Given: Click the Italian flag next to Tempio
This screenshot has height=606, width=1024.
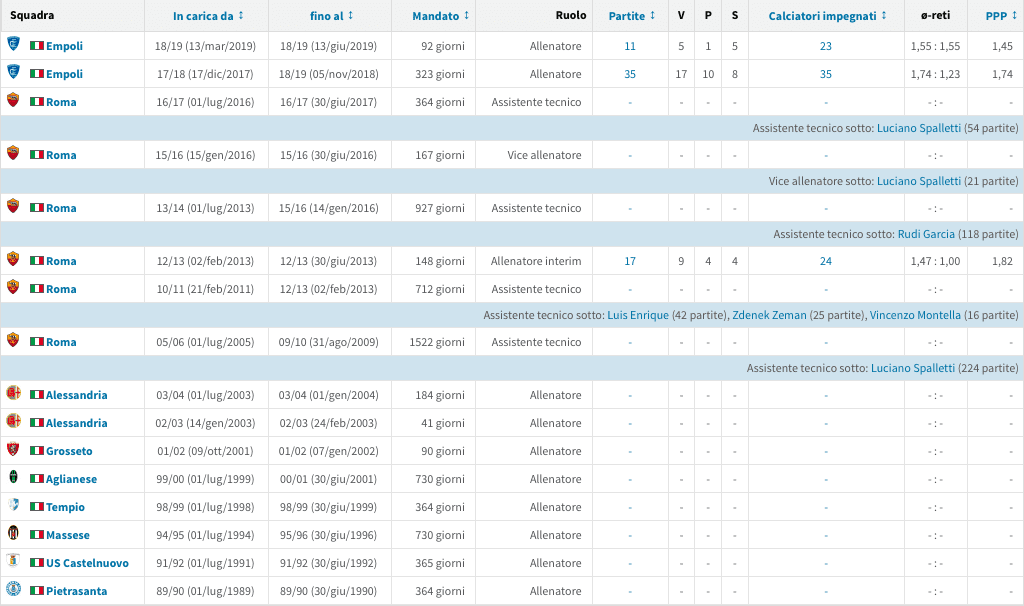Looking at the screenshot, I should pos(37,507).
